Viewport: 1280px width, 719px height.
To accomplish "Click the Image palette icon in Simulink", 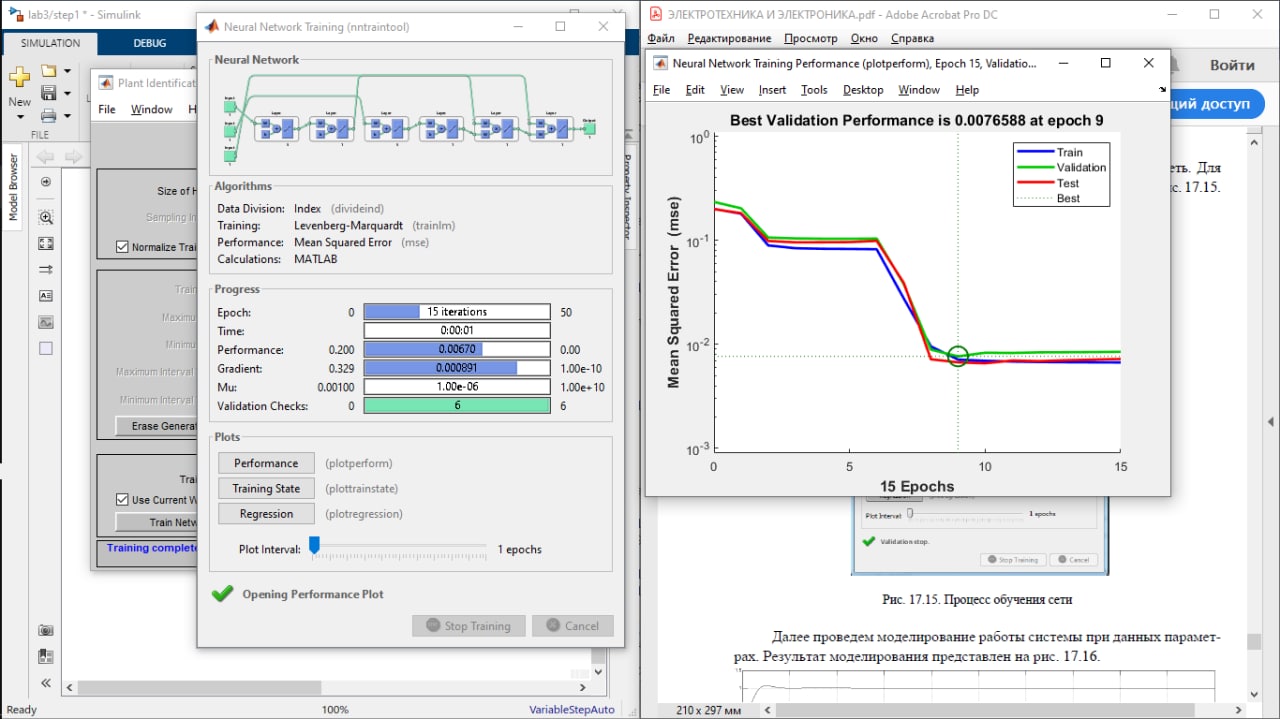I will click(45, 322).
